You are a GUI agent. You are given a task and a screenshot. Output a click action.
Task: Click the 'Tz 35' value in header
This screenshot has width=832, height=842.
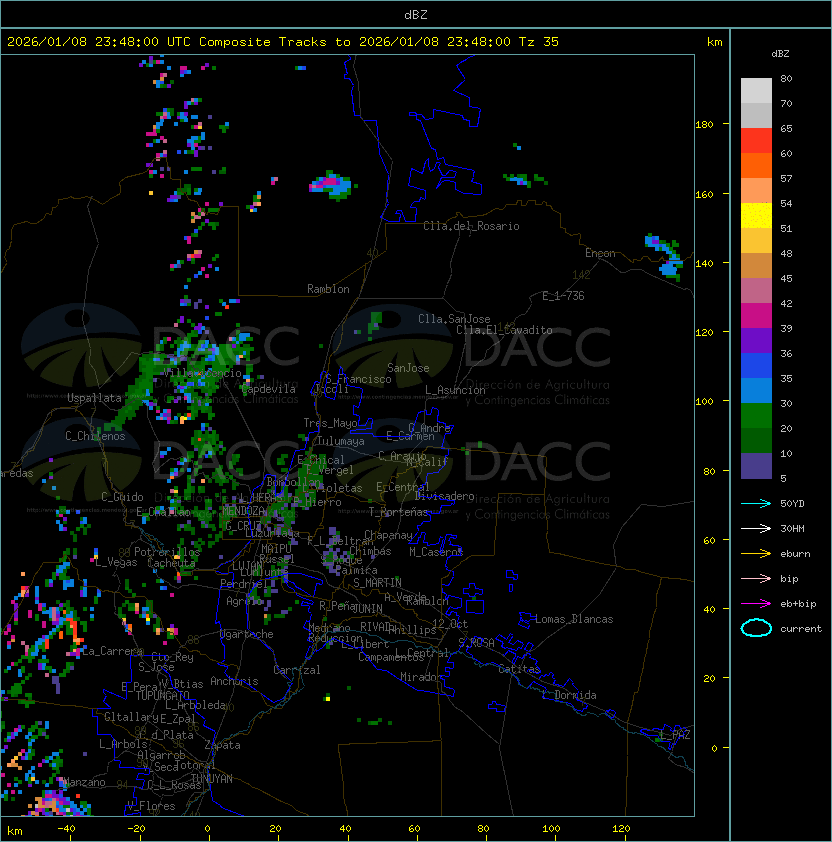tap(539, 42)
